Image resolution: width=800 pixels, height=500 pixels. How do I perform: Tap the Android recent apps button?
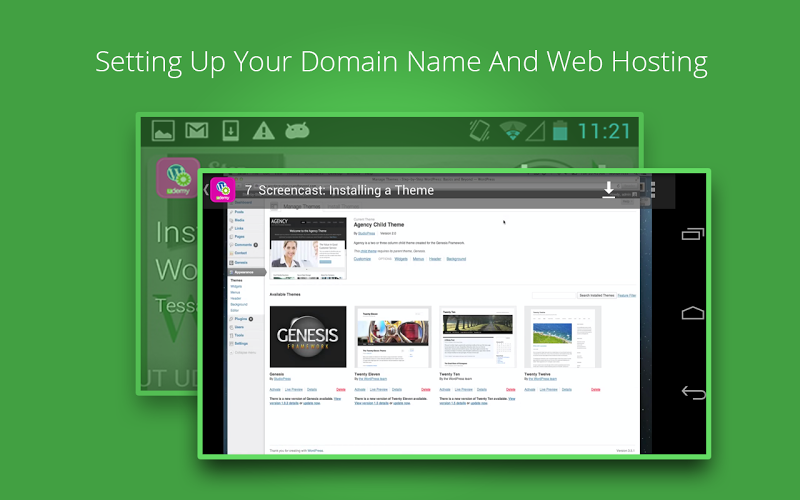[693, 234]
